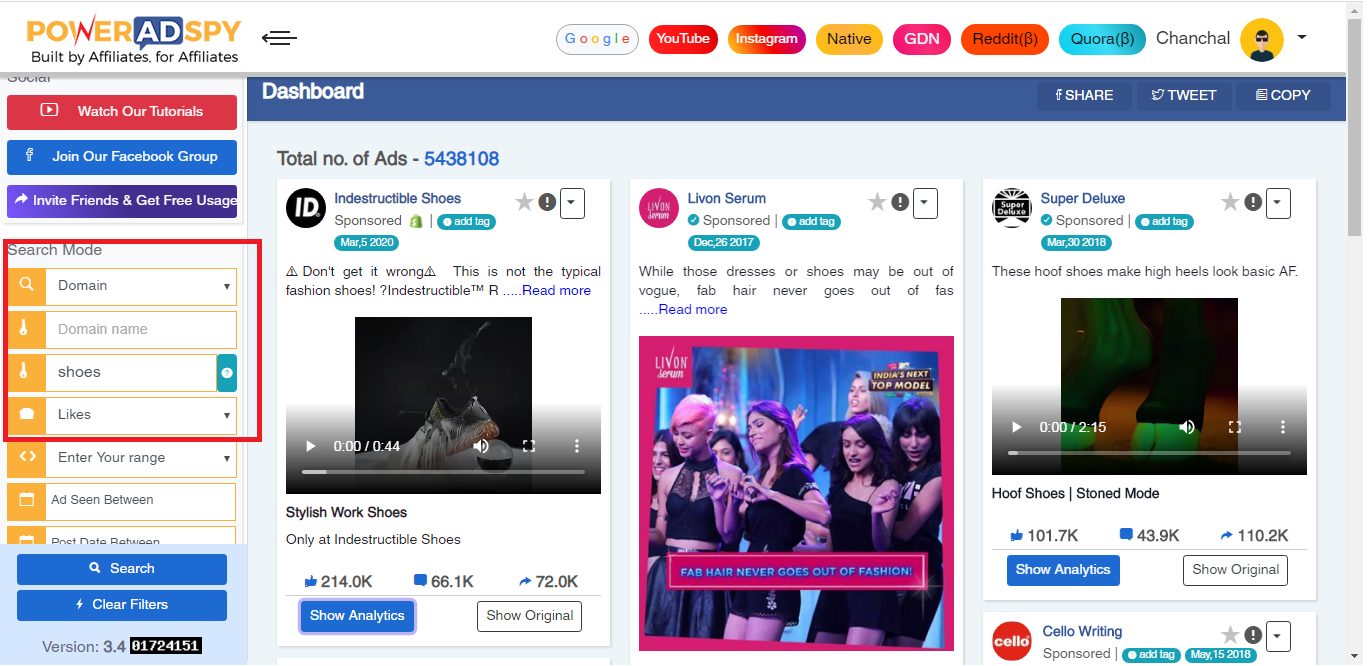The image size is (1368, 666).
Task: Click the Clear Filters button
Action: point(122,605)
